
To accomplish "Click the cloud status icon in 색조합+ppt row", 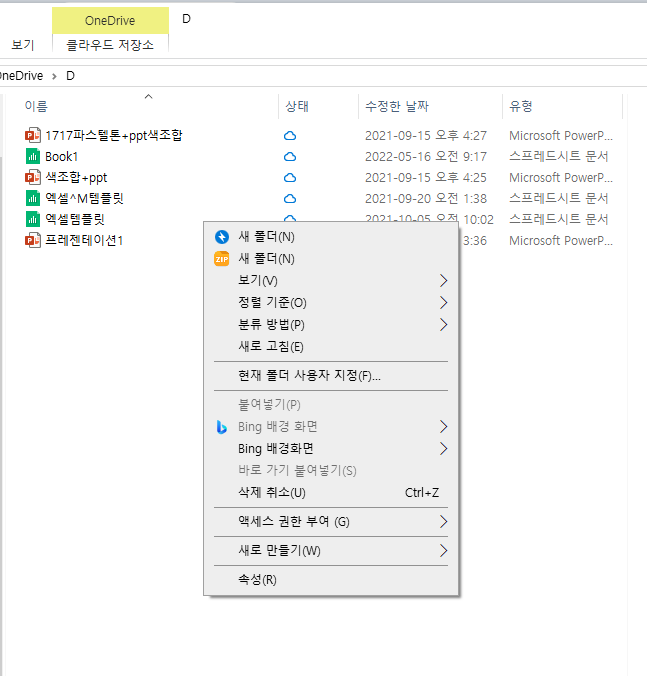I will coord(290,178).
